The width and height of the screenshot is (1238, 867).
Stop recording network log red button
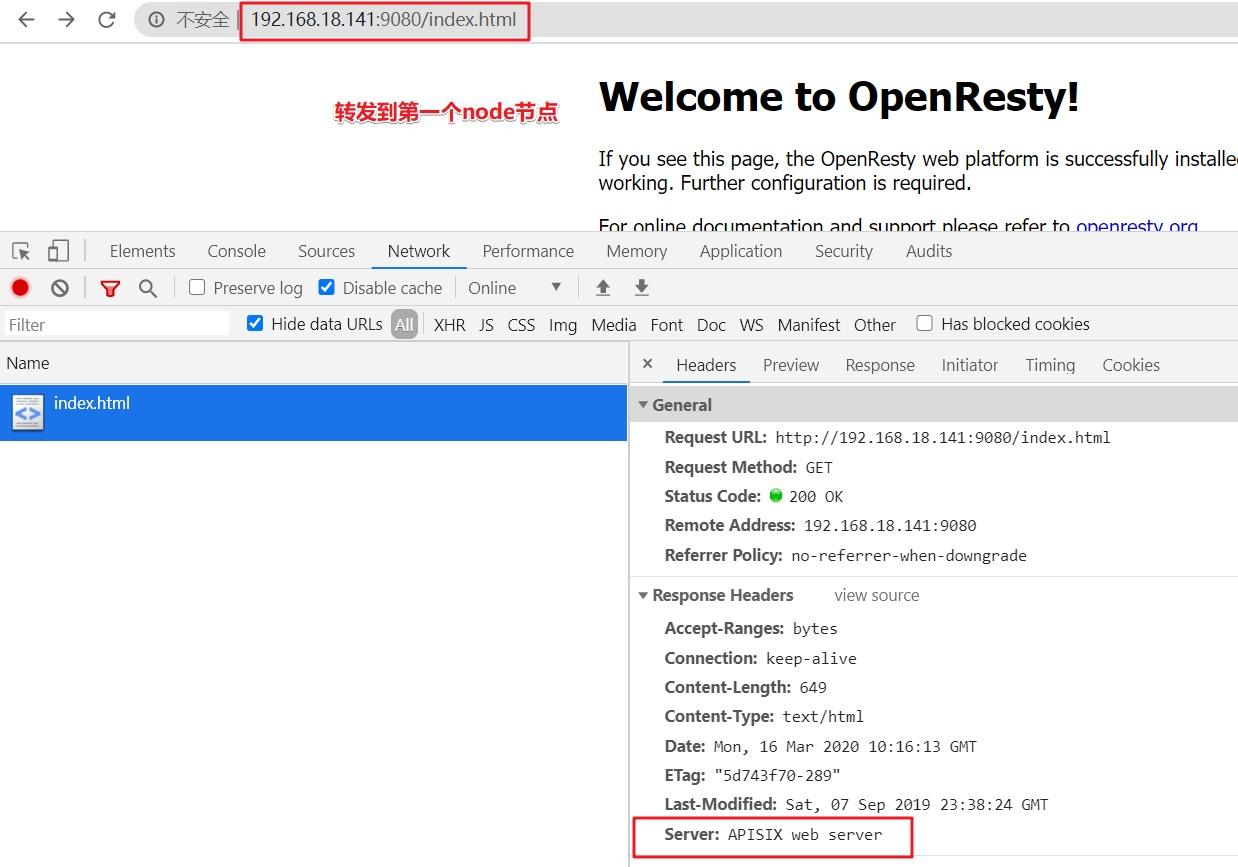[x=20, y=288]
